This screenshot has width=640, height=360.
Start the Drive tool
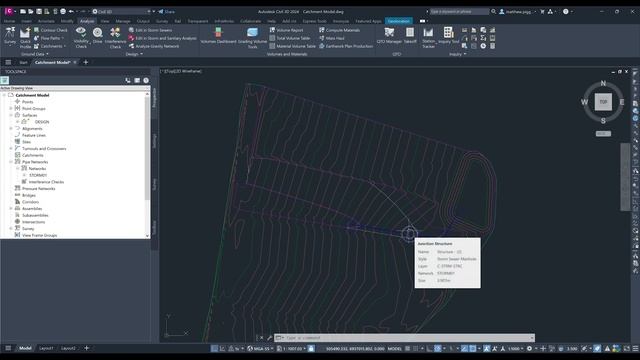pyautogui.click(x=98, y=36)
